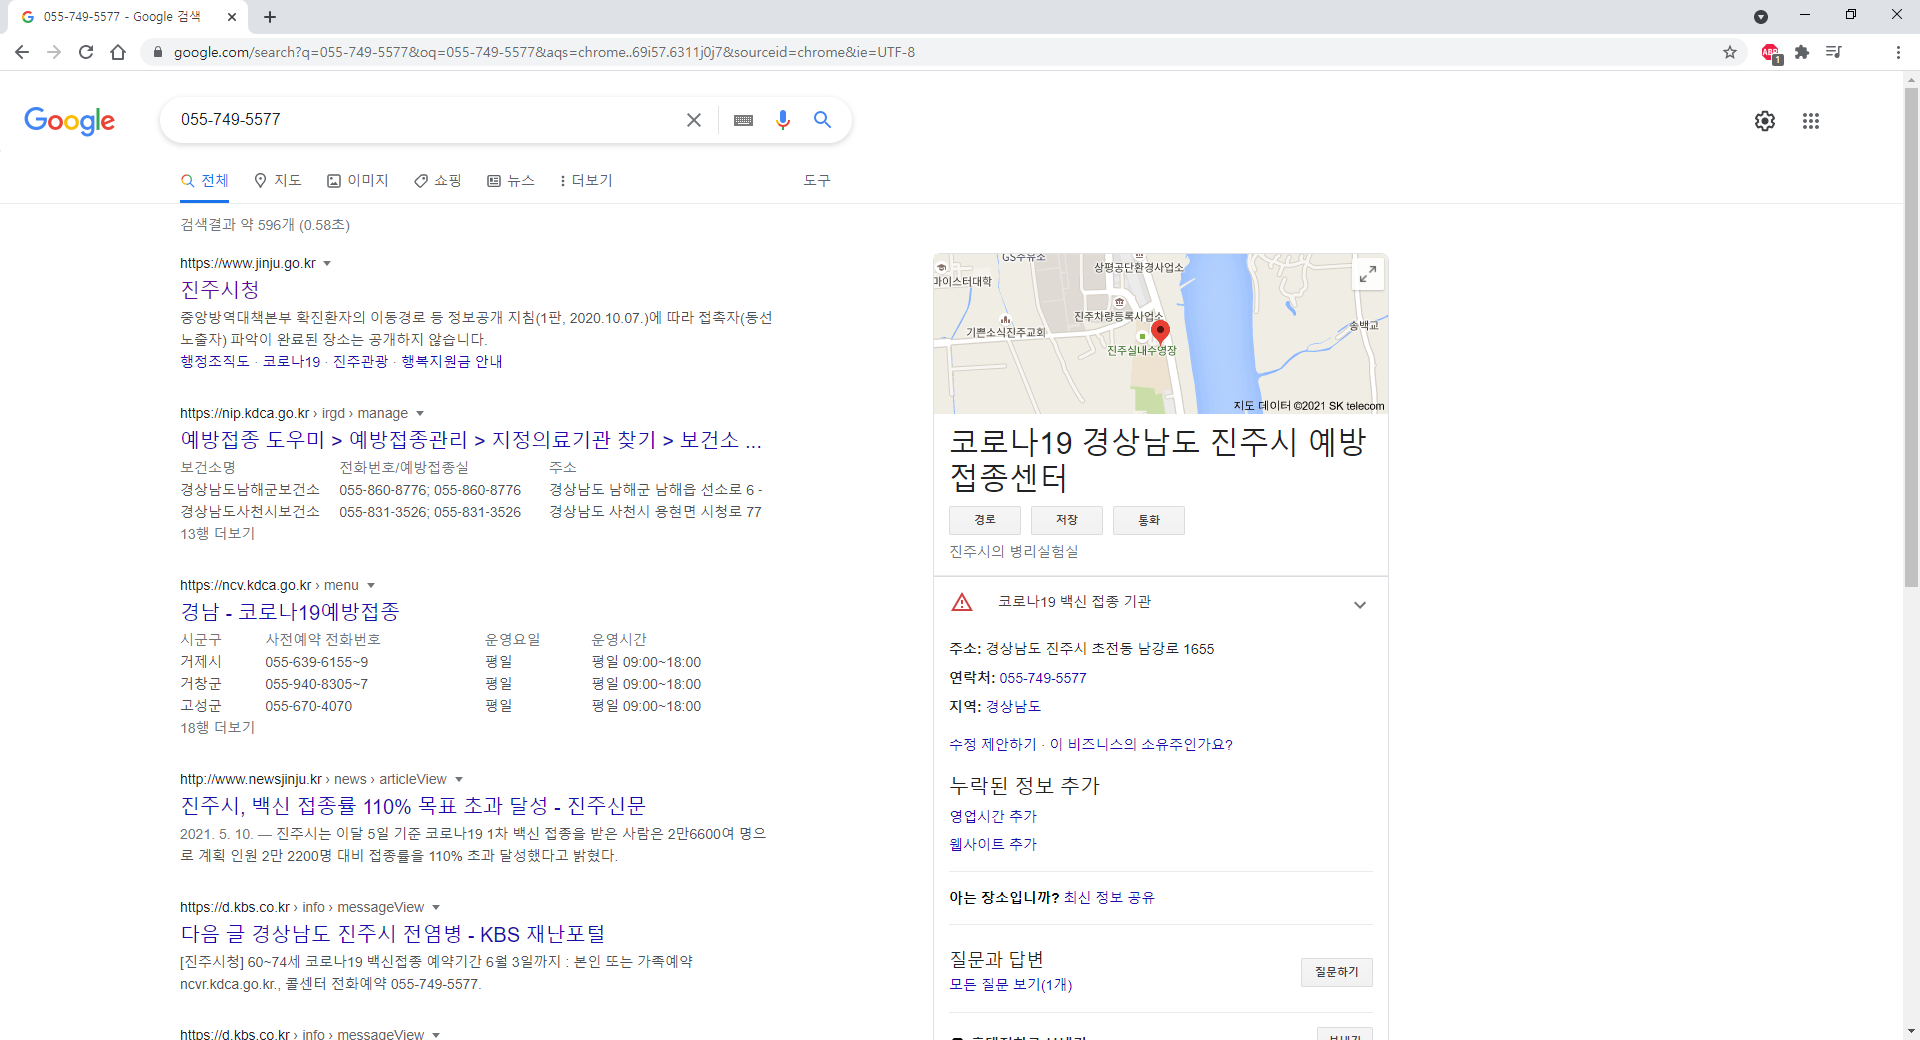Open KBS 재난포털 result link
Image resolution: width=1920 pixels, height=1040 pixels.
coord(393,934)
